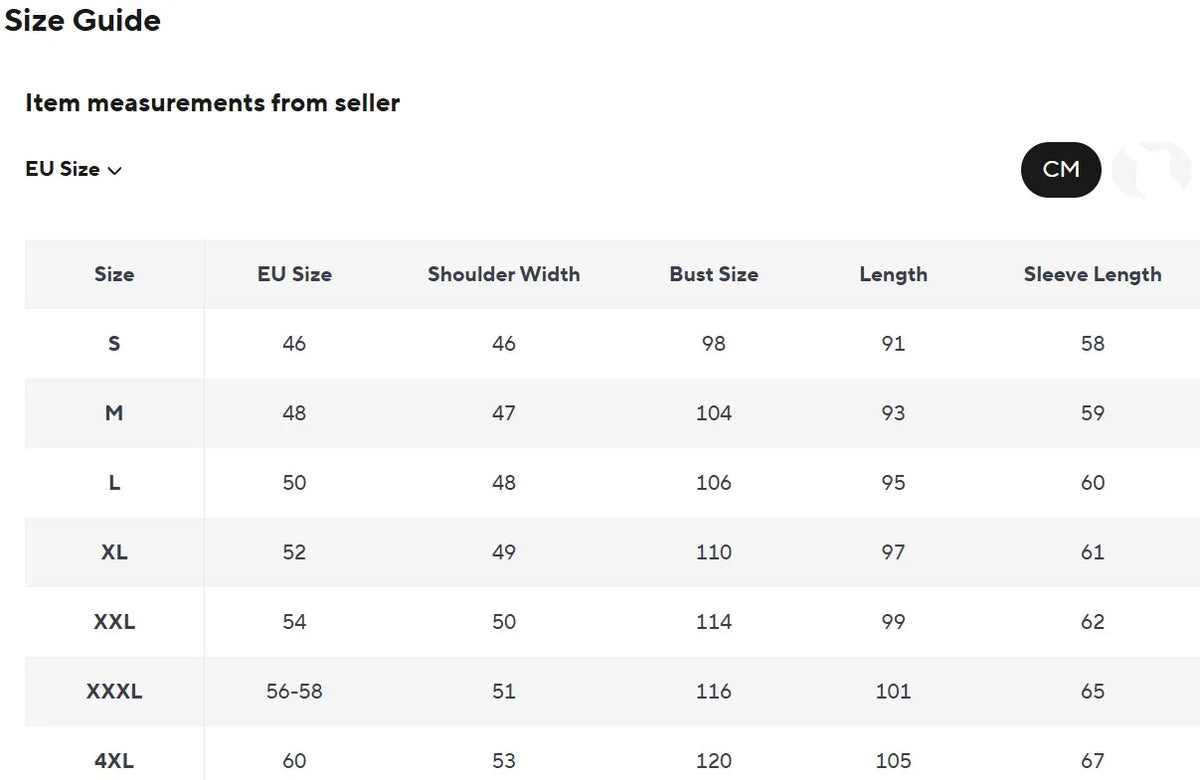Click the Sleeve Length column header
The image size is (1200, 780).
[x=1093, y=274]
